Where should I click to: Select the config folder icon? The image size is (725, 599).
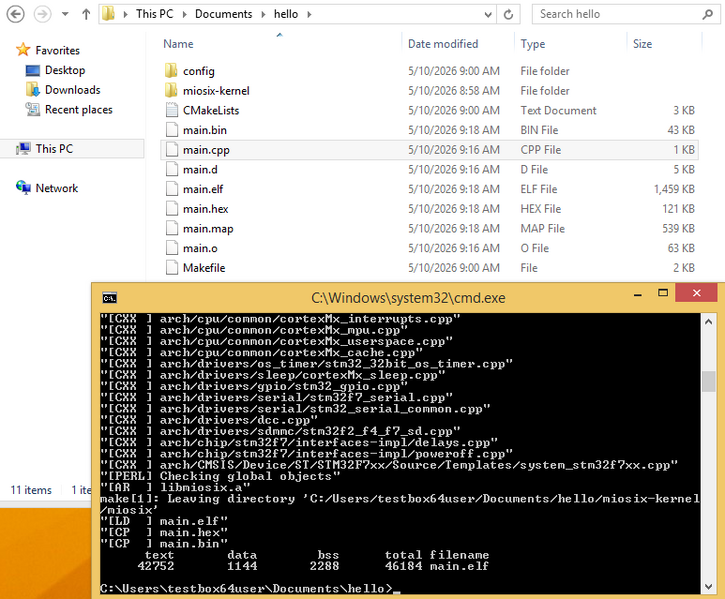tap(171, 71)
